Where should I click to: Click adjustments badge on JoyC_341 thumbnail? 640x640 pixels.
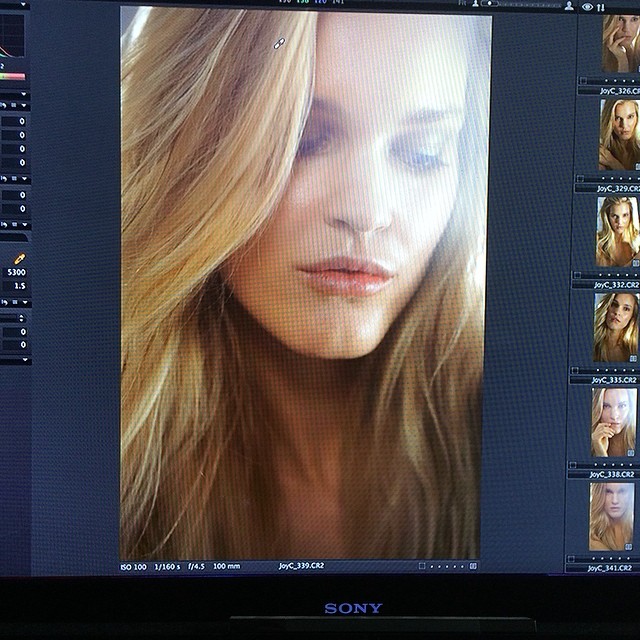(629, 547)
